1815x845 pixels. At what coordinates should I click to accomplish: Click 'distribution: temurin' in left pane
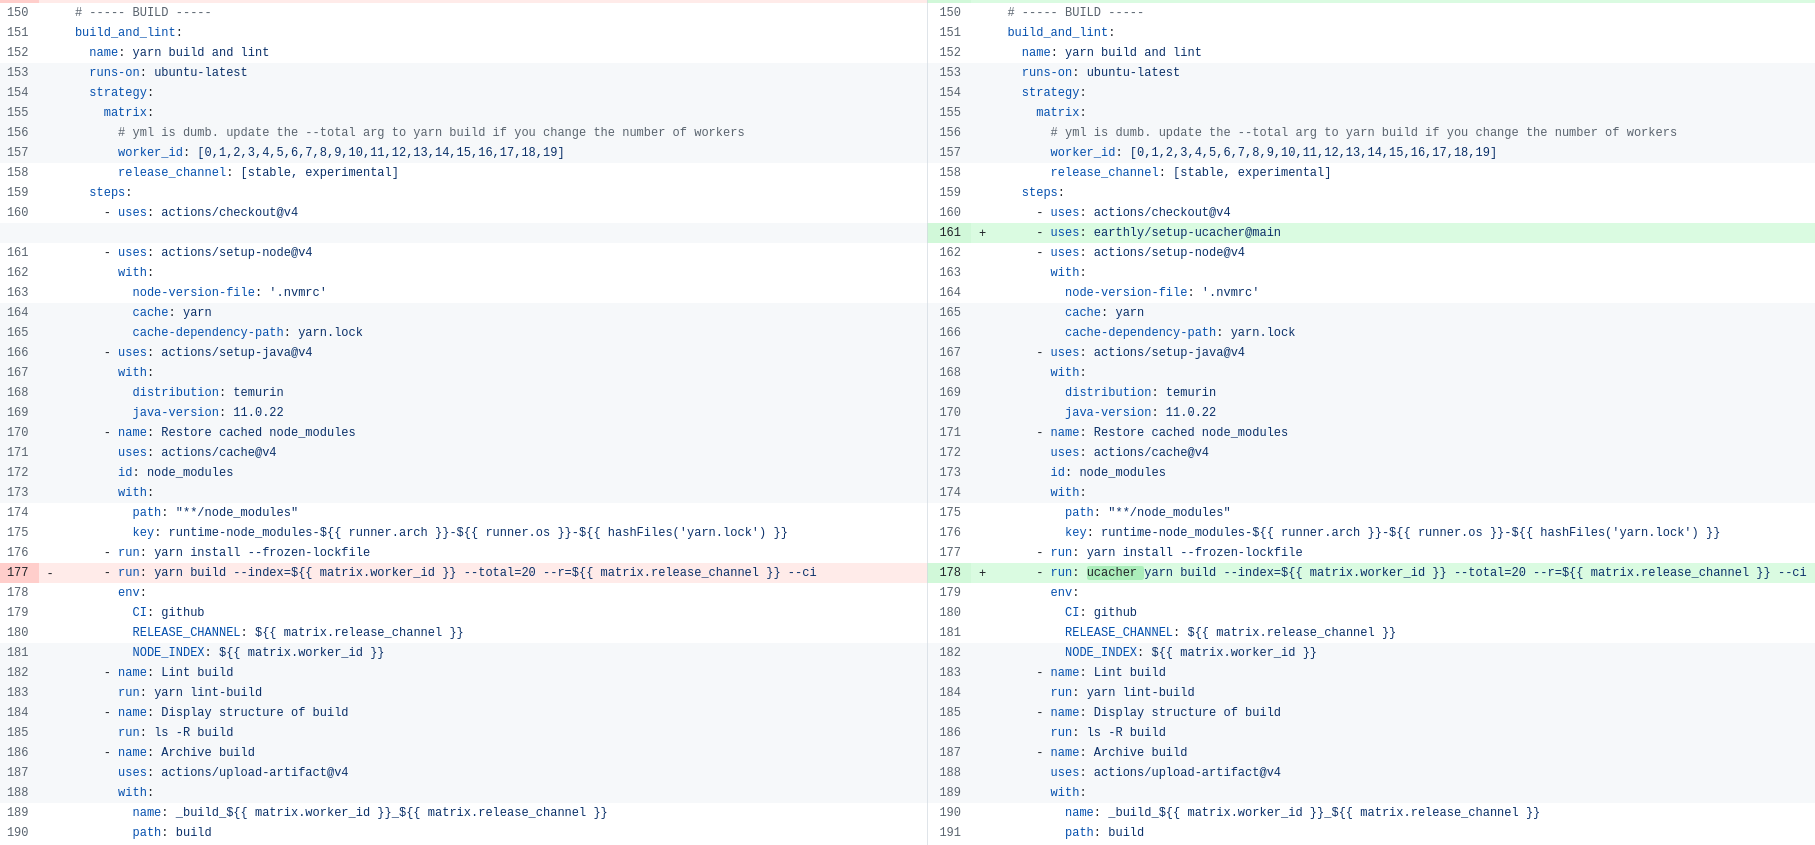pyautogui.click(x=208, y=392)
